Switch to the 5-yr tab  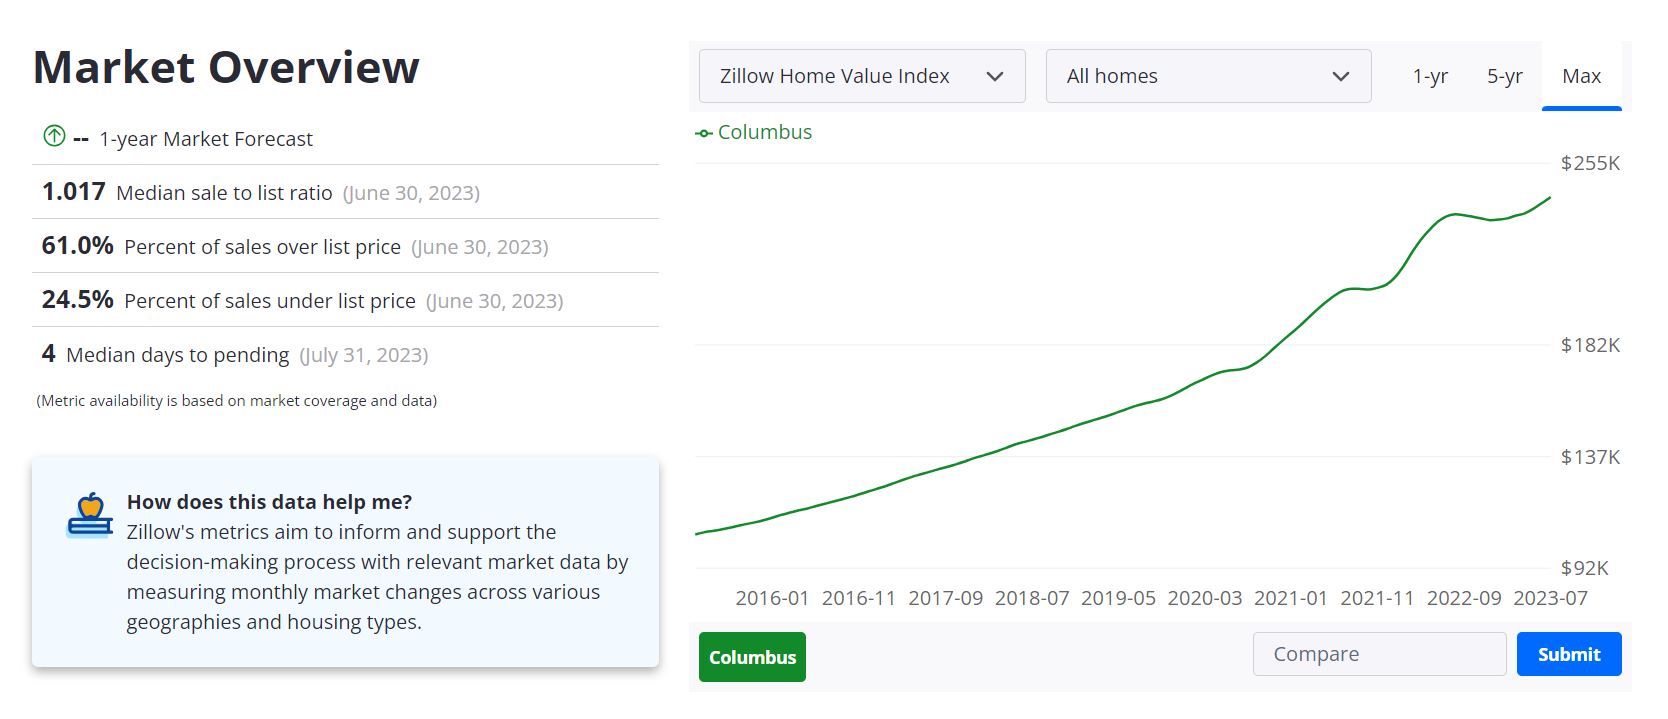coord(1504,76)
